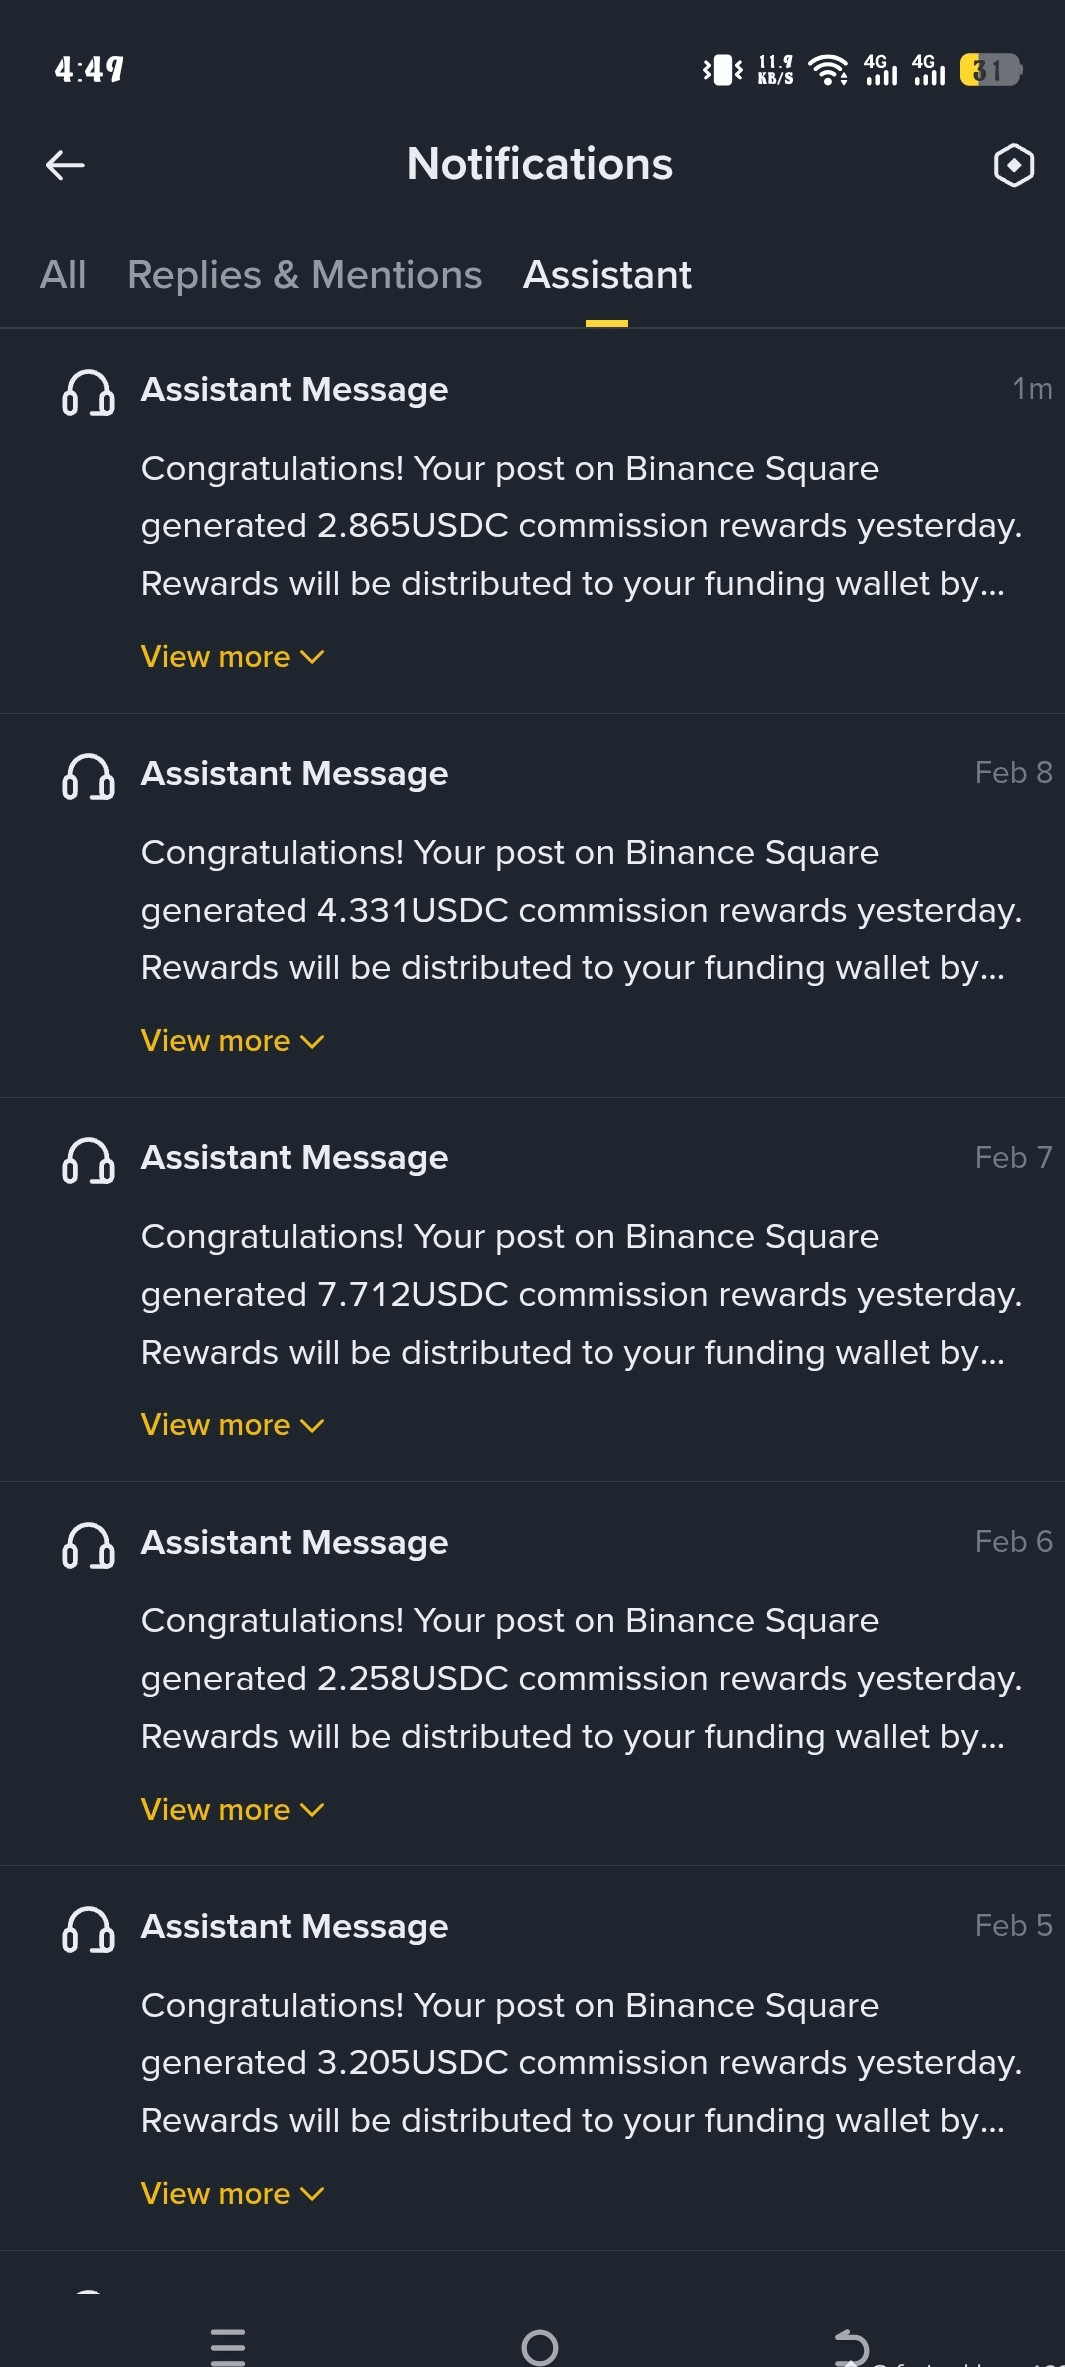Expand View more on 2.865USDC message
This screenshot has height=2367, width=1065.
[x=232, y=657]
